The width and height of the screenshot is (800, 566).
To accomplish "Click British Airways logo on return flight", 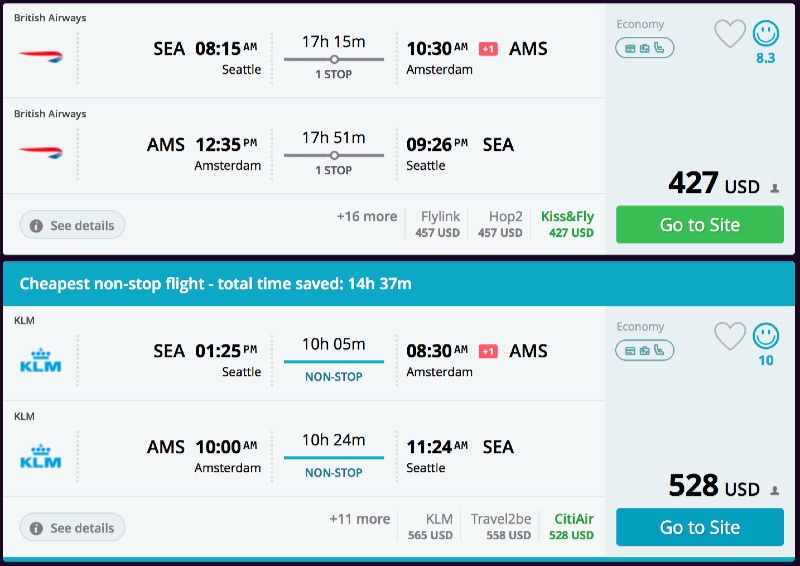I will [x=40, y=151].
